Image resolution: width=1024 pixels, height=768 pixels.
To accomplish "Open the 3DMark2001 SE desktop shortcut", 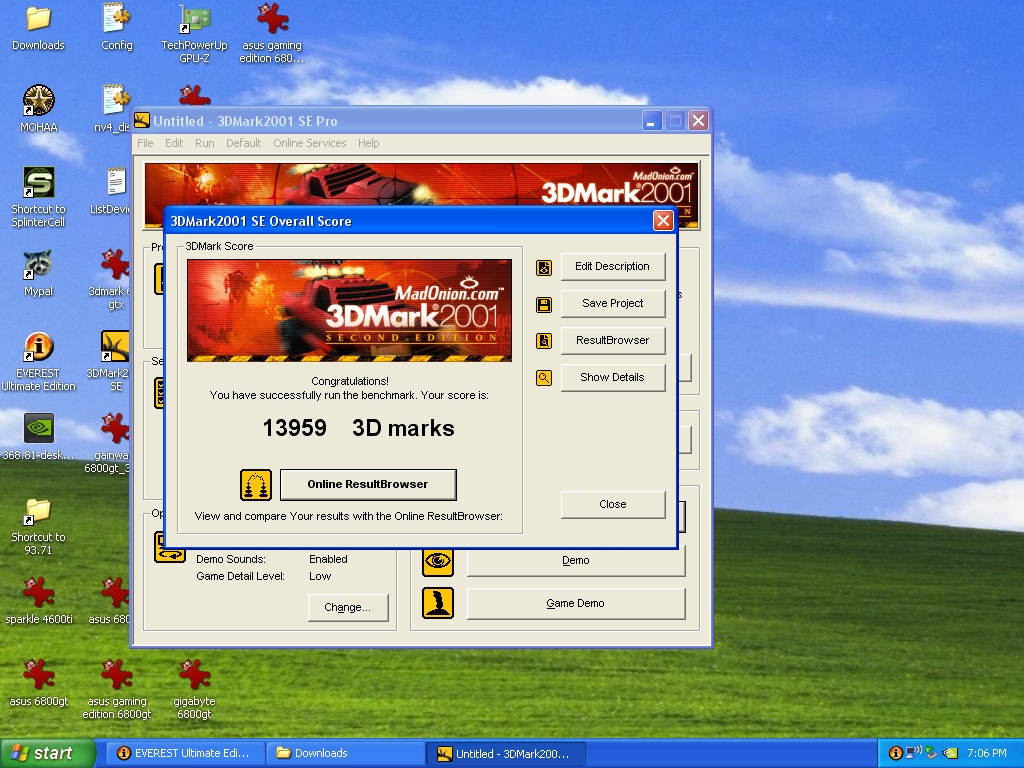I will (x=114, y=362).
